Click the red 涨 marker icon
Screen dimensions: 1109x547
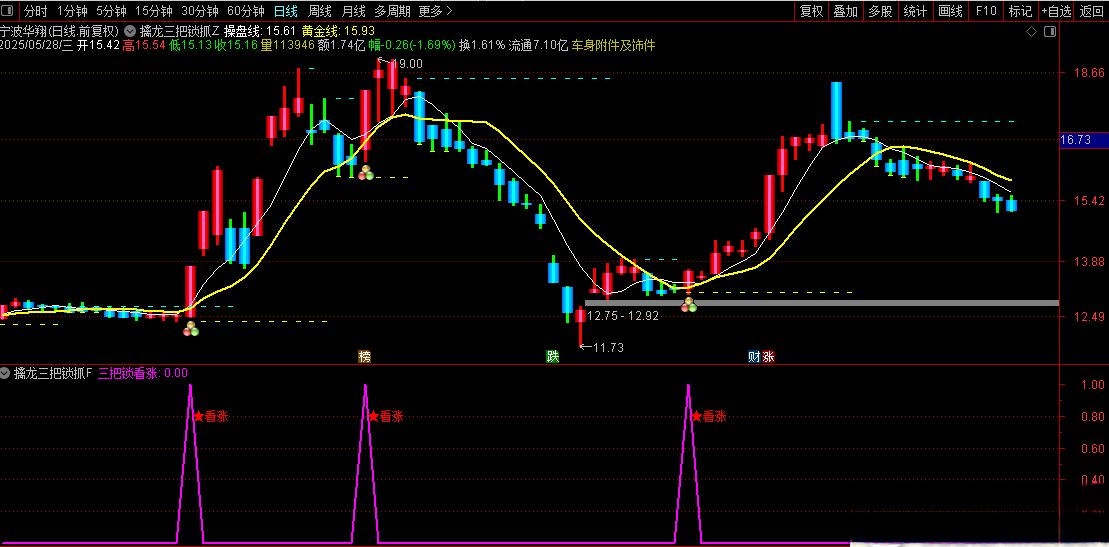pyautogui.click(x=768, y=356)
